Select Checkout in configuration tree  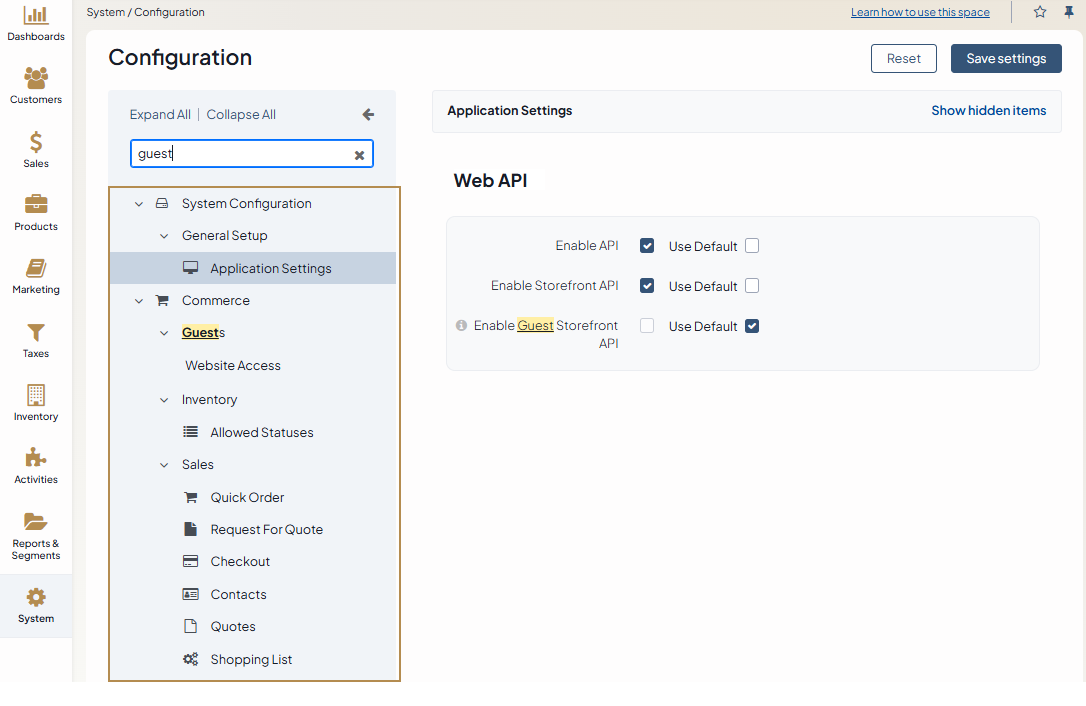tap(240, 562)
